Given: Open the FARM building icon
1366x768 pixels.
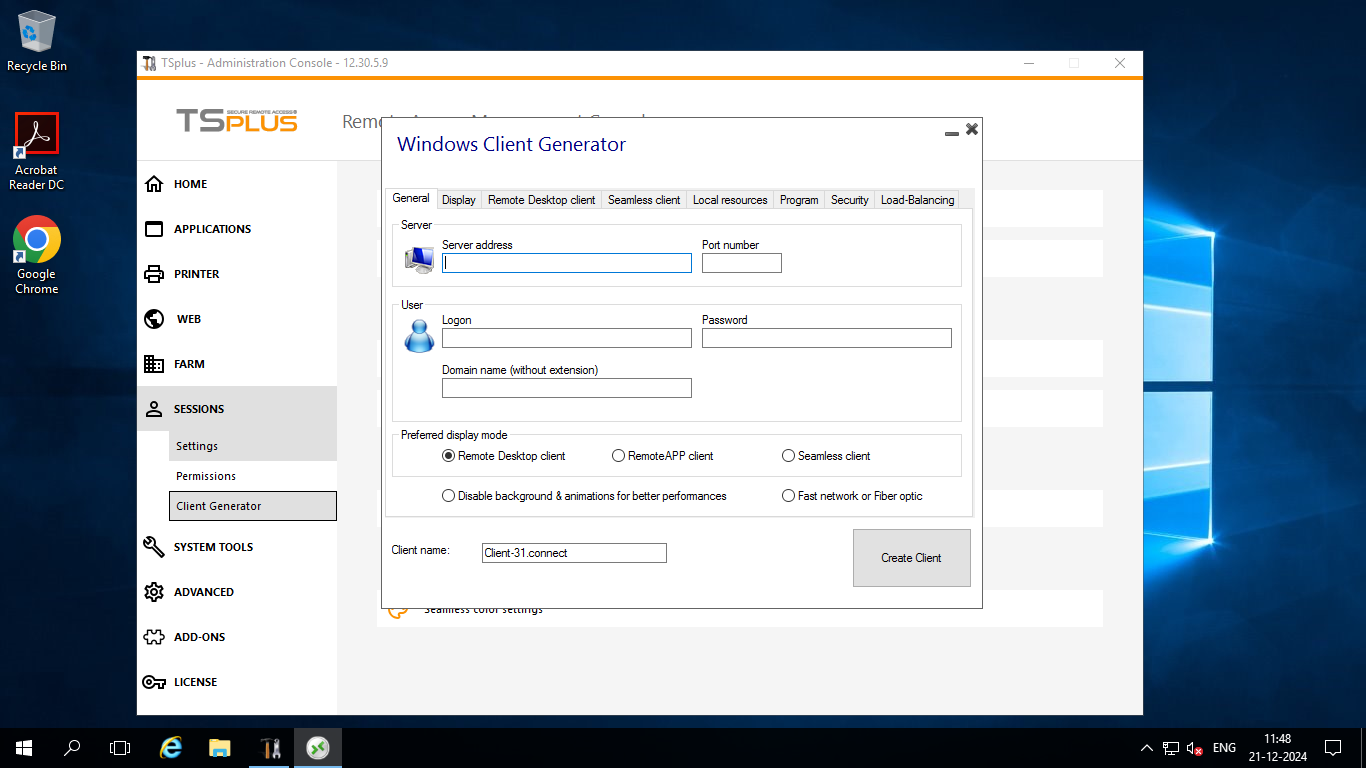Looking at the screenshot, I should pyautogui.click(x=154, y=364).
